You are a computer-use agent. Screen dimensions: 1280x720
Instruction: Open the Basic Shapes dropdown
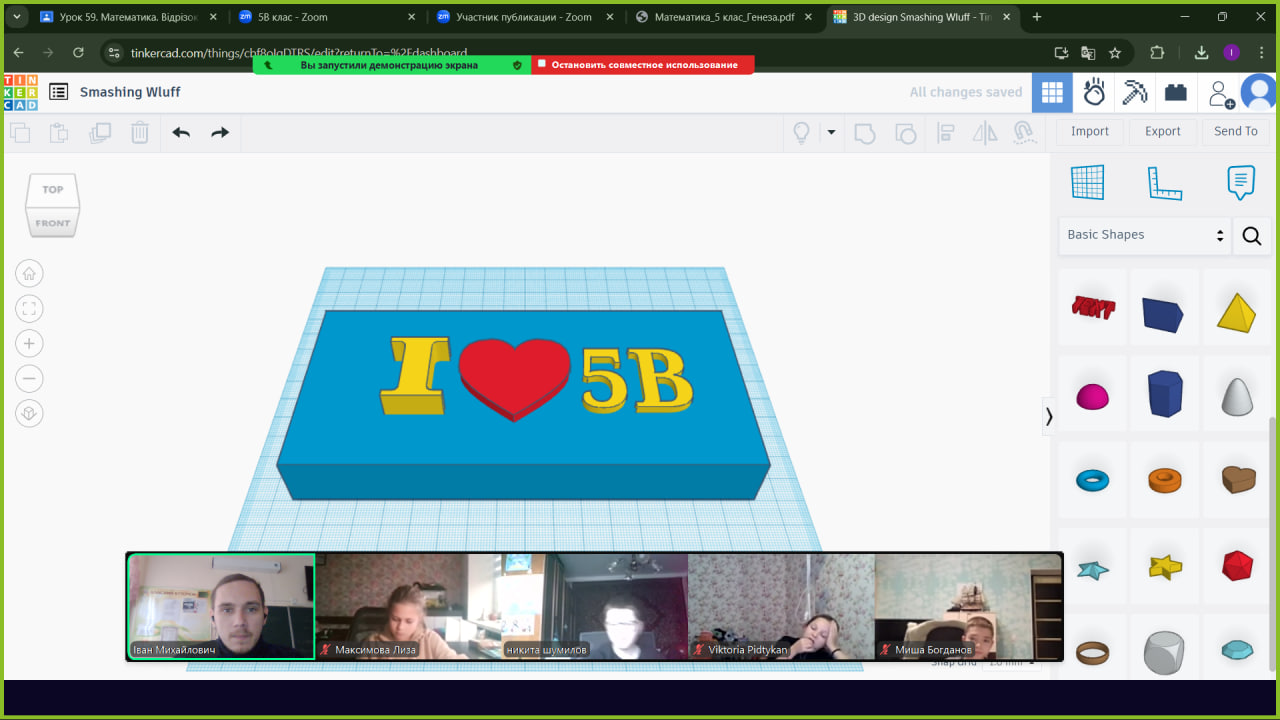(x=1145, y=235)
